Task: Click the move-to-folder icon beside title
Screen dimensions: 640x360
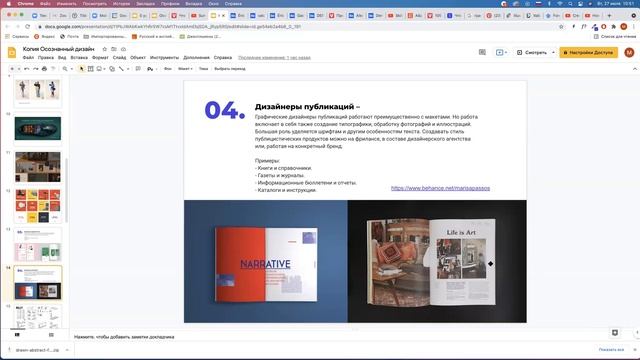Action: click(114, 49)
